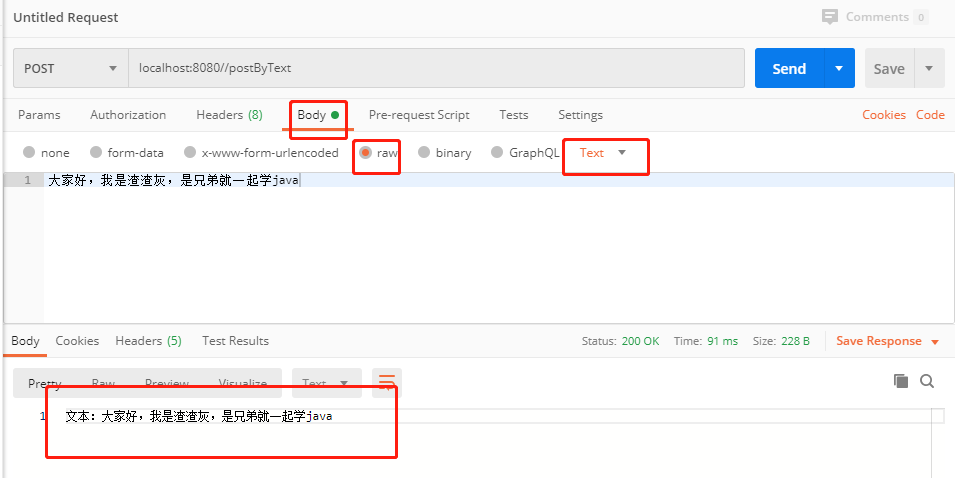This screenshot has width=957, height=478.
Task: Open search in response with magnifier icon
Action: click(x=927, y=381)
